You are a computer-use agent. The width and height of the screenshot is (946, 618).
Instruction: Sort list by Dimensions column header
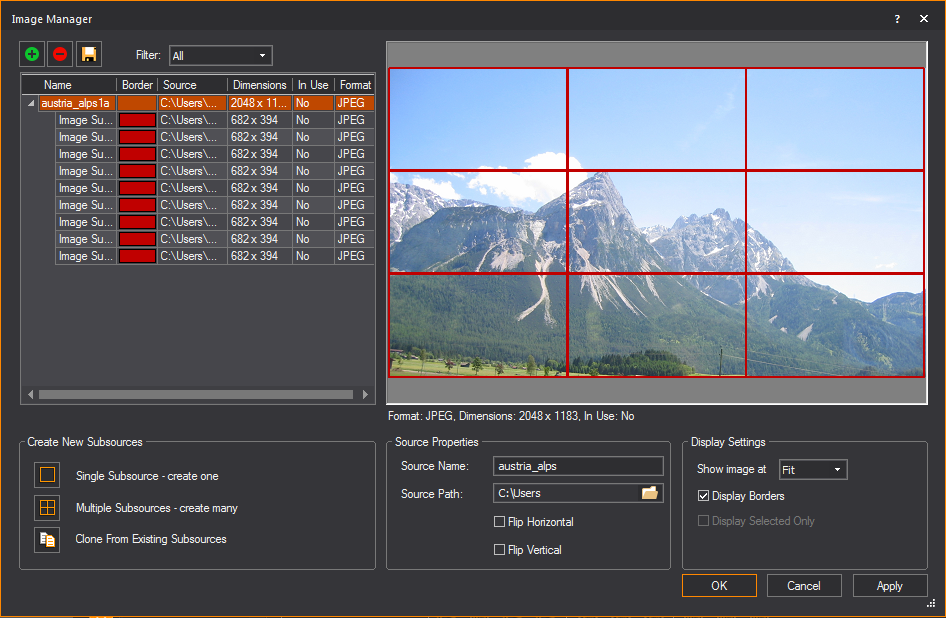click(259, 85)
